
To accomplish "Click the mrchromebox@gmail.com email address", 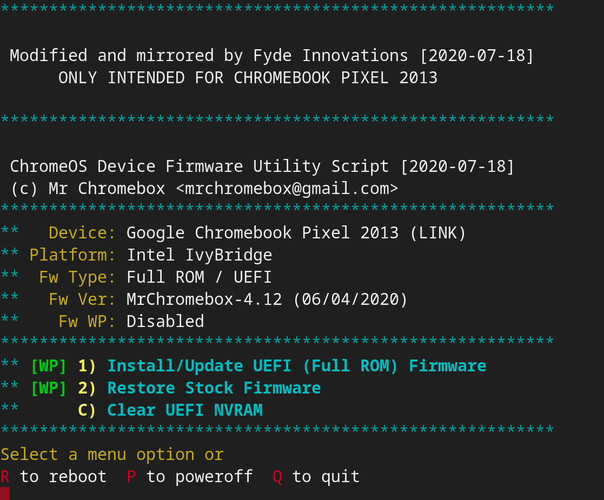I will pos(287,189).
